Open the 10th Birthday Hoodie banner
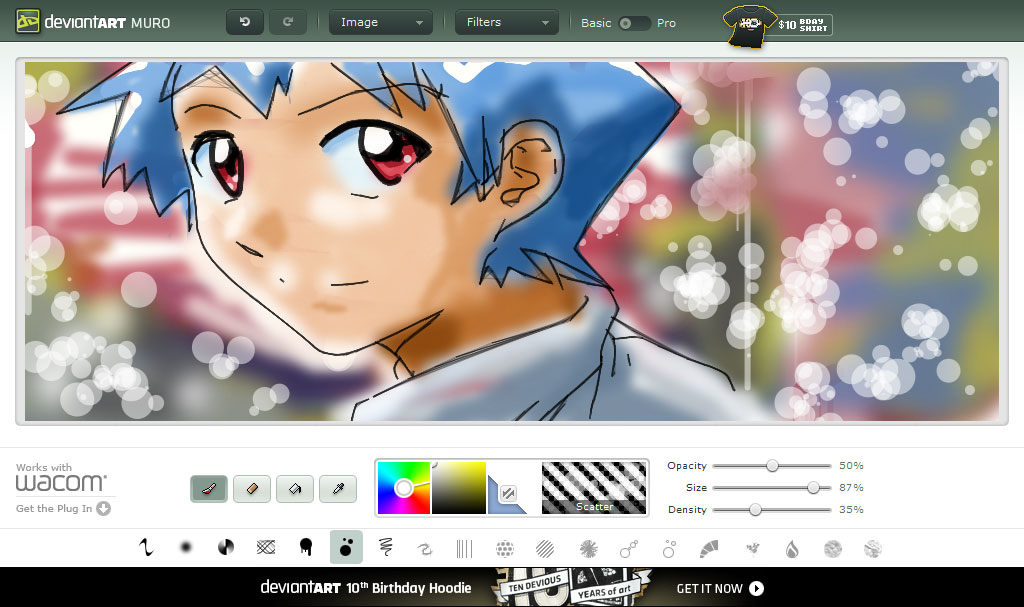The height and width of the screenshot is (607, 1024). click(x=512, y=587)
